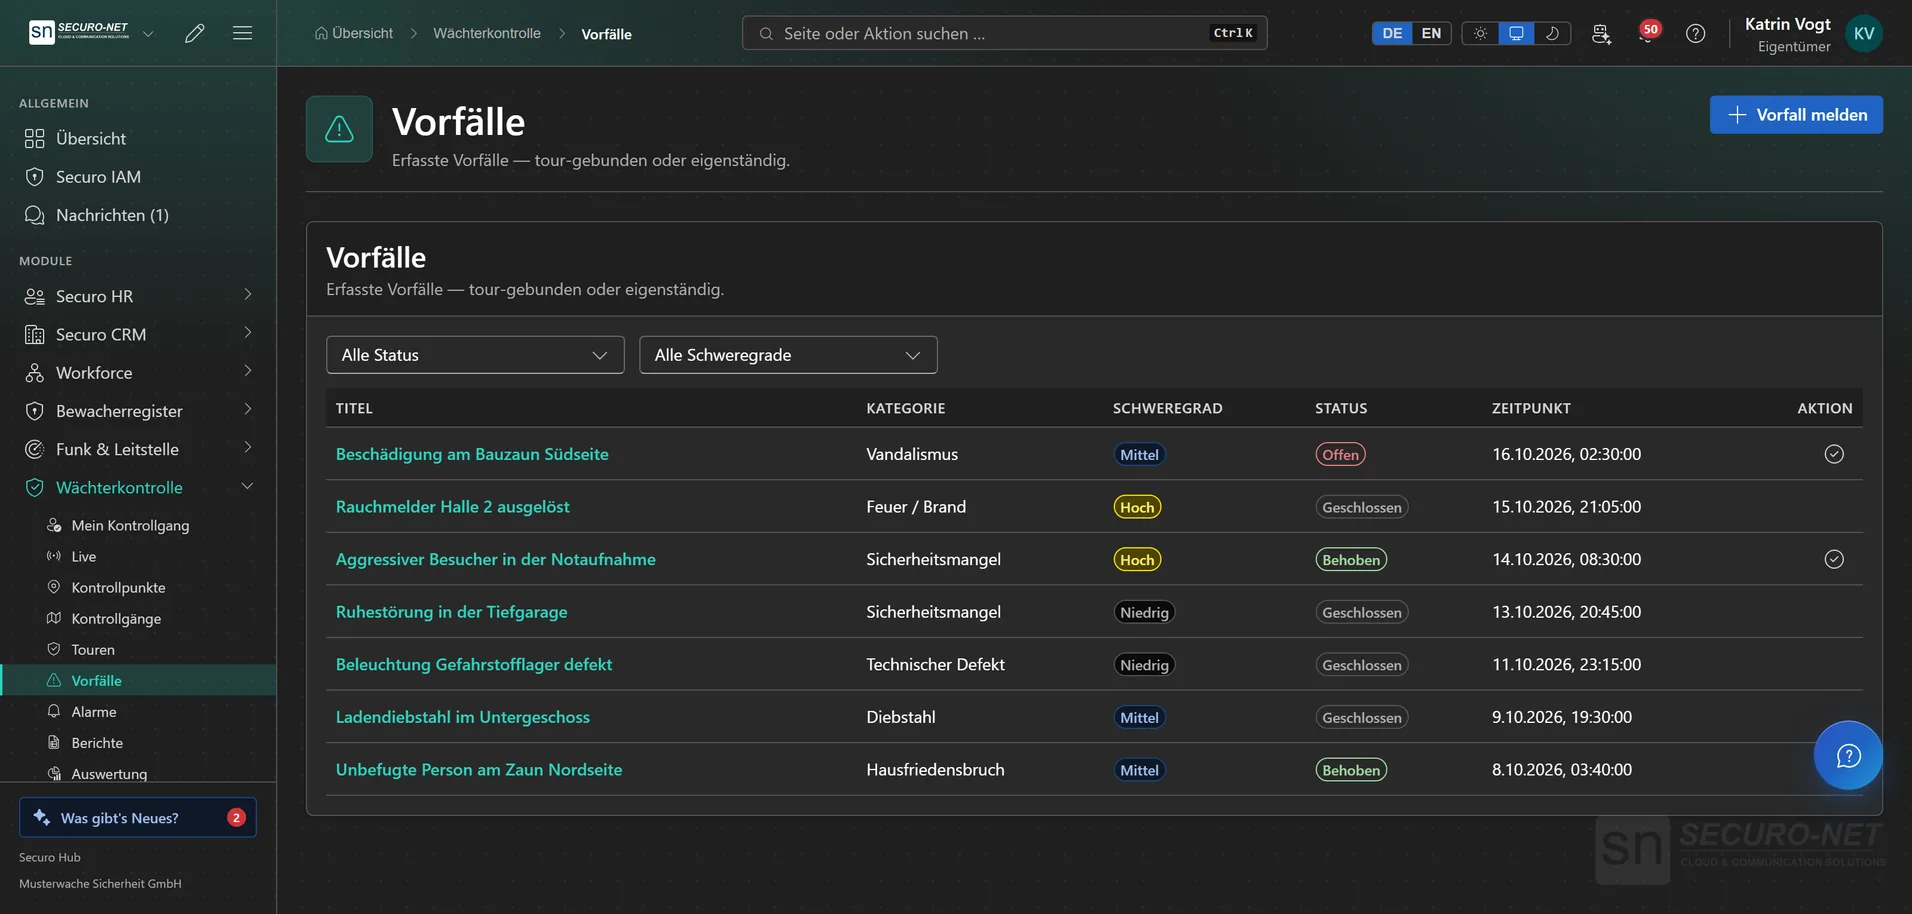1912x914 pixels.
Task: Expand the Bewacherregister module
Action: 138,411
